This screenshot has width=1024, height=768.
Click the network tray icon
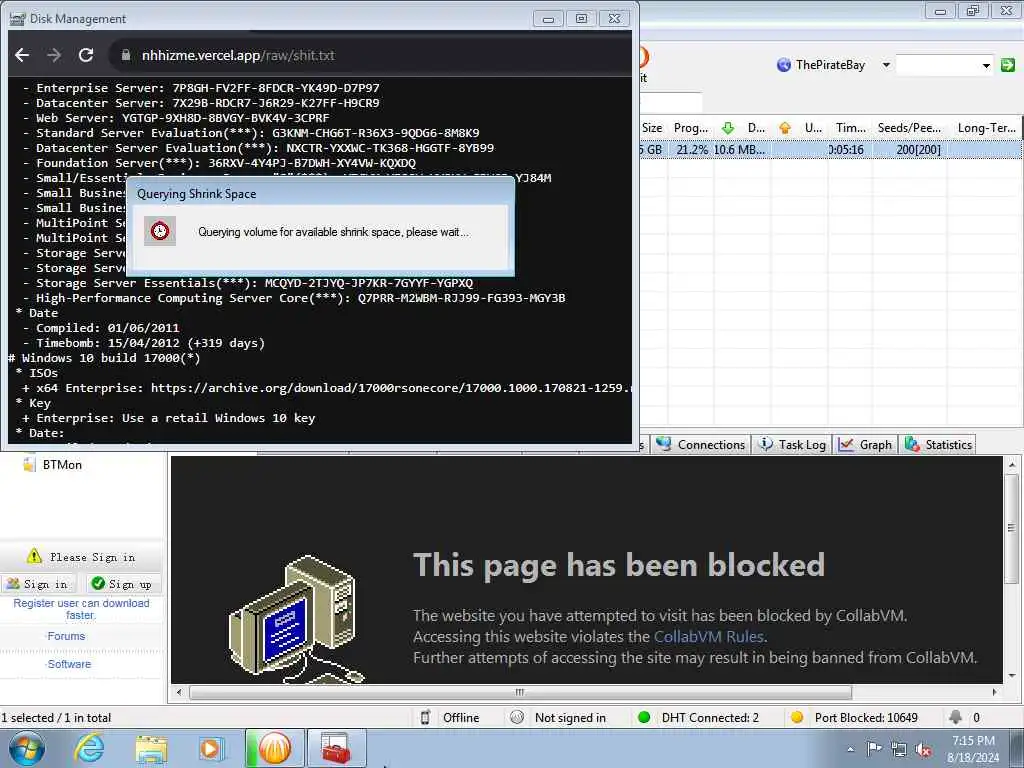click(x=899, y=750)
